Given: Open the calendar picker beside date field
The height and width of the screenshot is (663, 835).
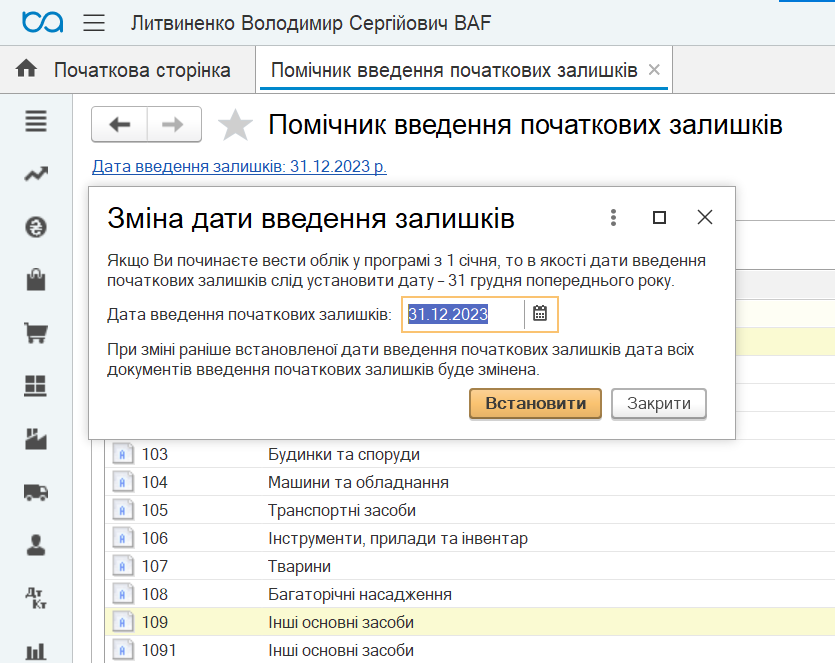Looking at the screenshot, I should click(540, 313).
